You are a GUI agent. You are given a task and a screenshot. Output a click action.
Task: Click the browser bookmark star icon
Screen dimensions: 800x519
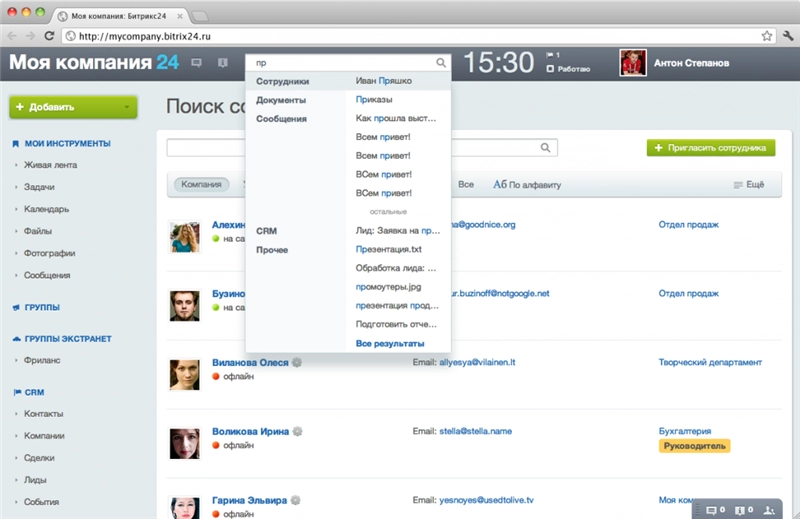point(766,36)
